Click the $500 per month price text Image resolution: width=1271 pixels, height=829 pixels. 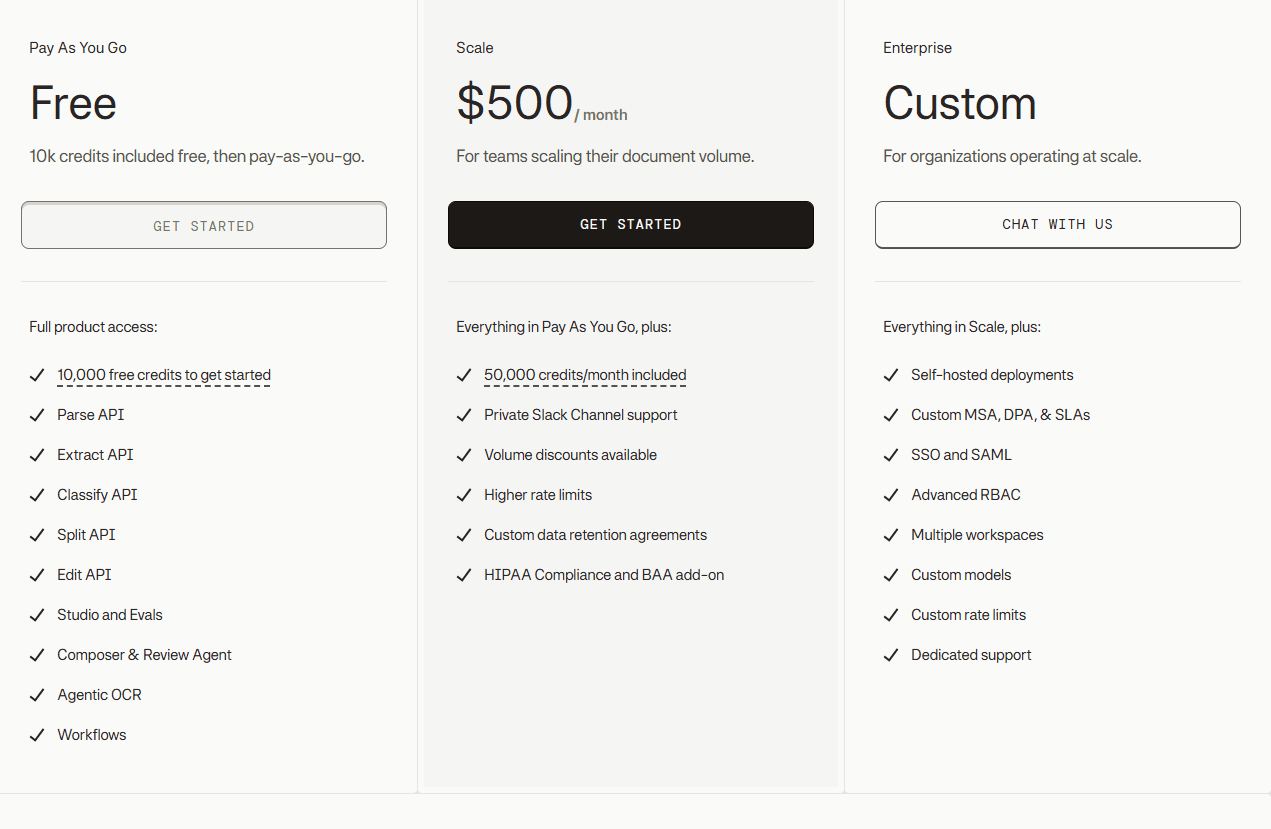click(x=542, y=103)
